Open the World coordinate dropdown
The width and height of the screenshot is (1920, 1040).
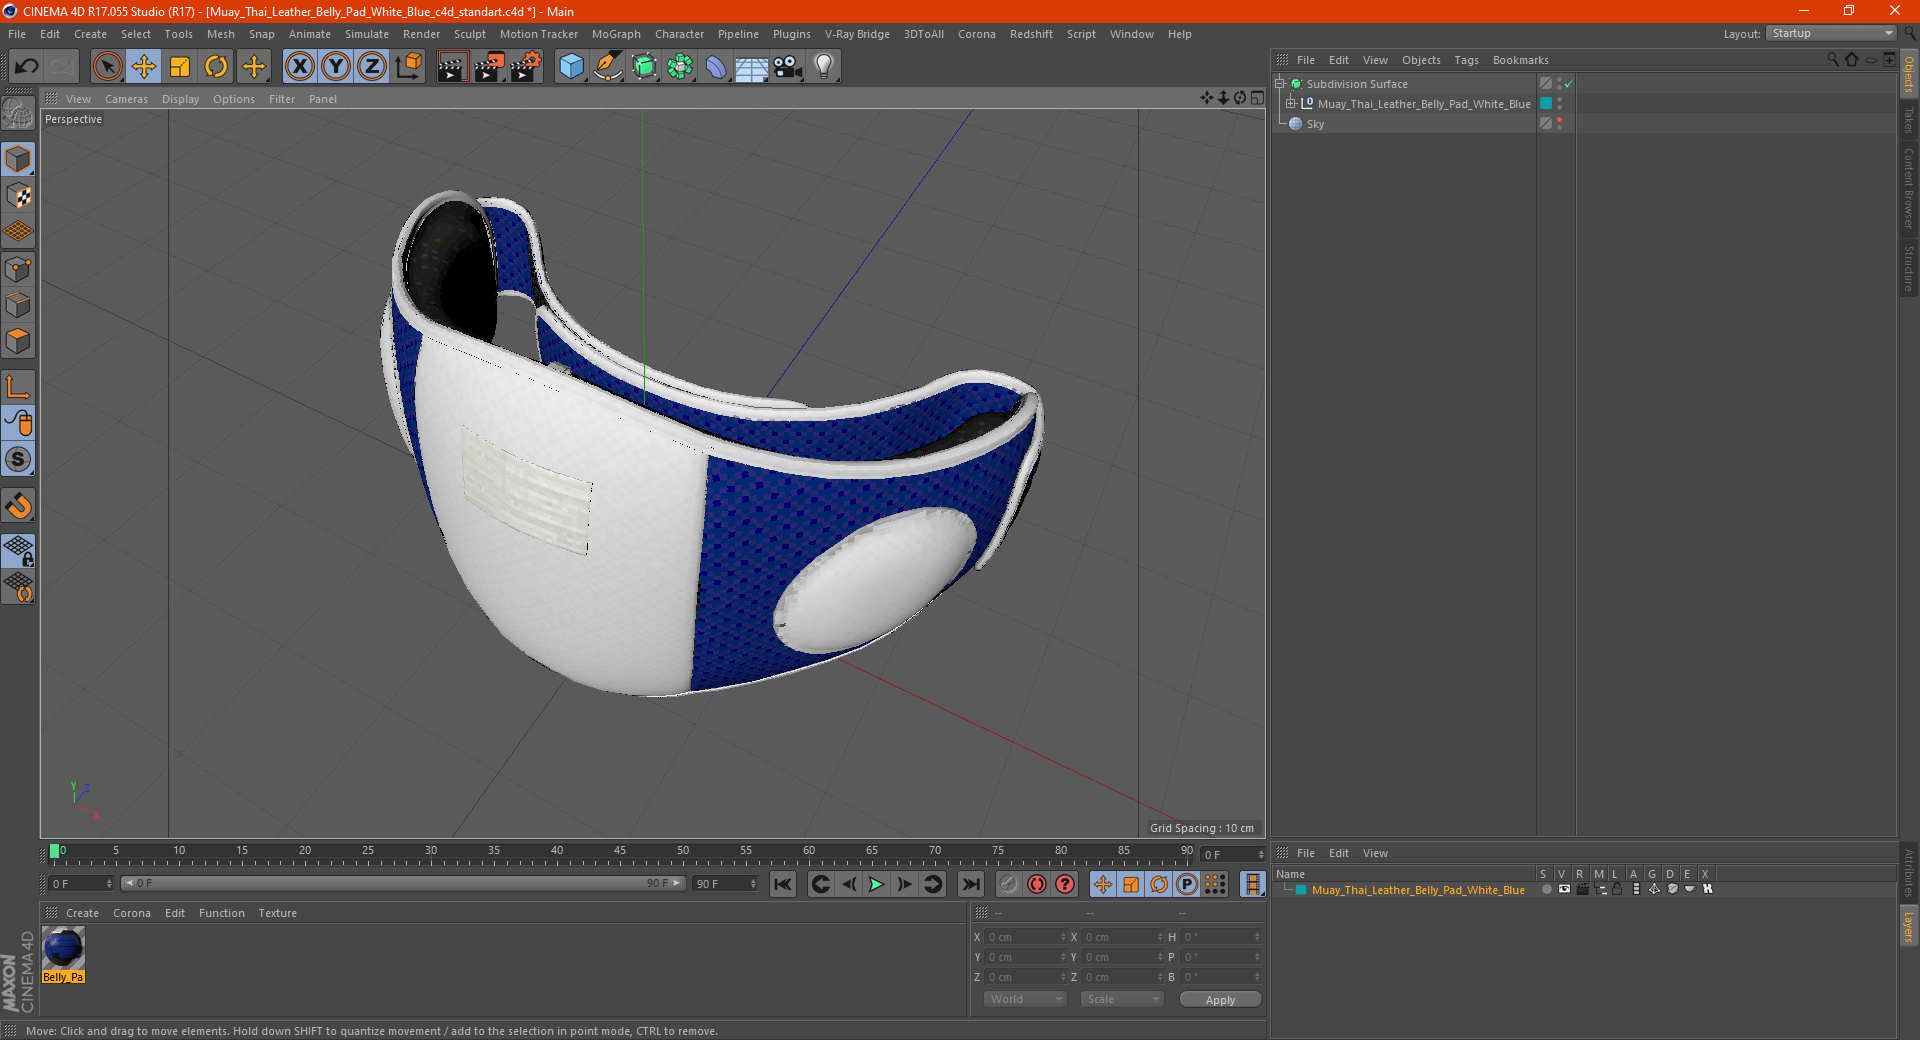[1025, 1000]
